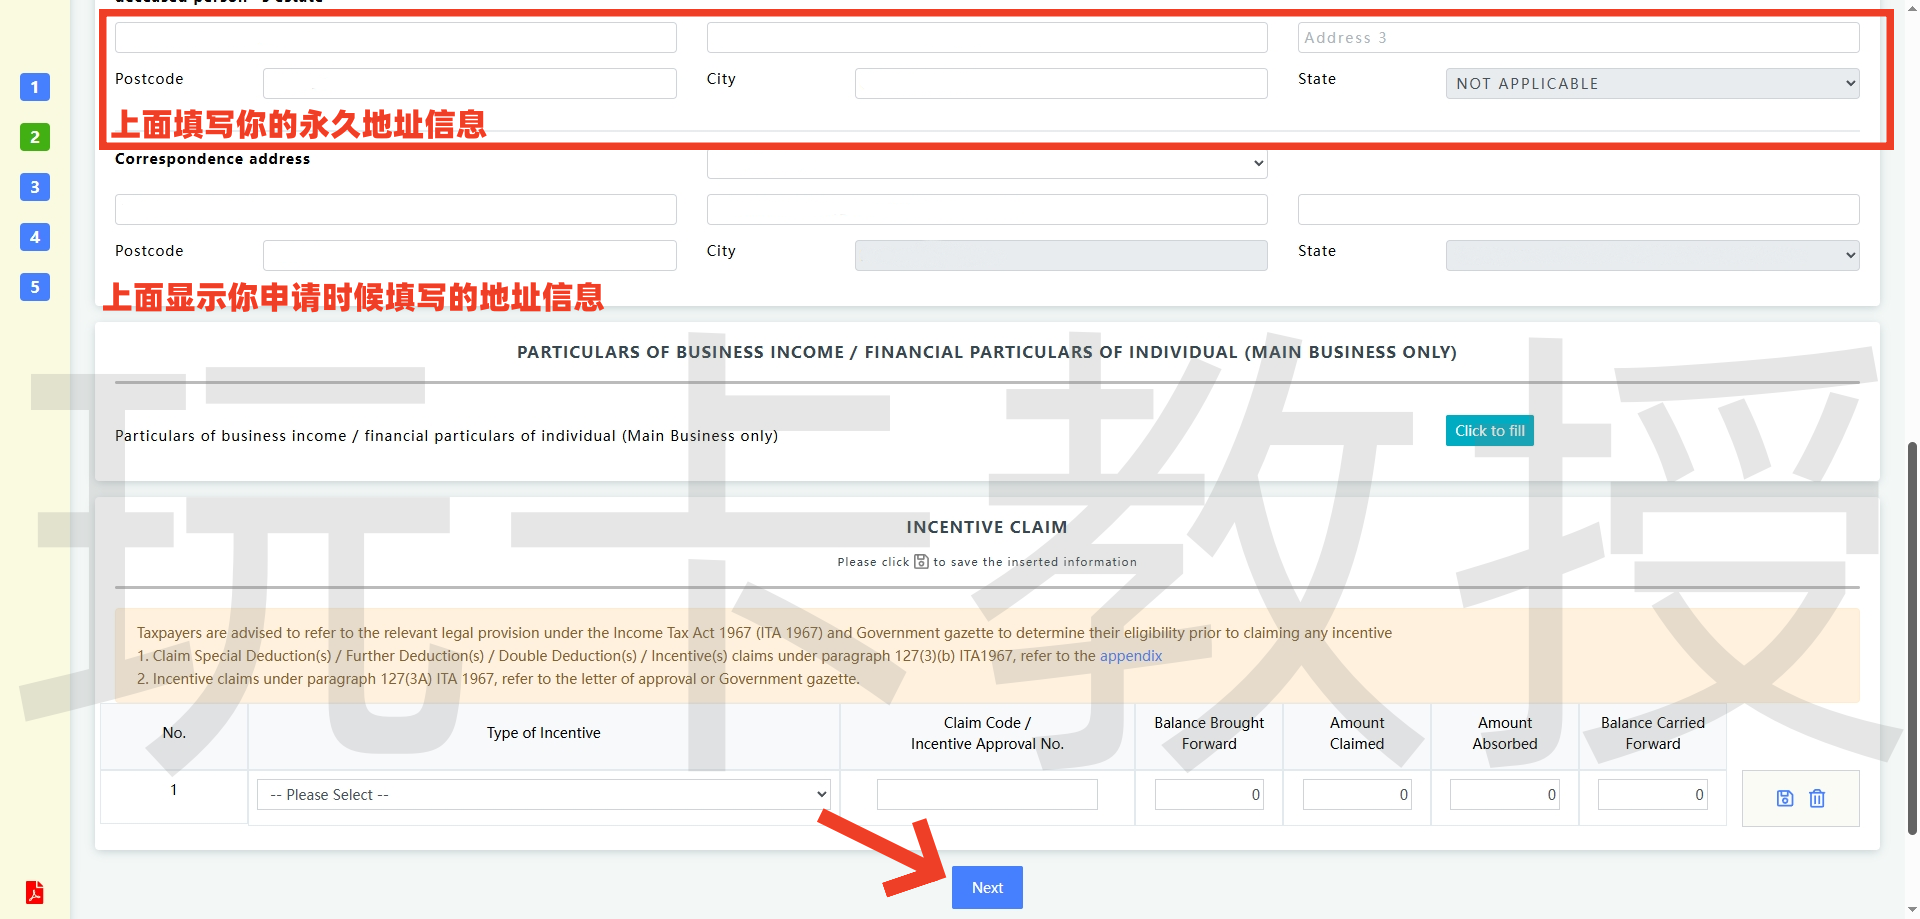Focus correspondence Postcode field
The height and width of the screenshot is (919, 1920).
pos(470,255)
